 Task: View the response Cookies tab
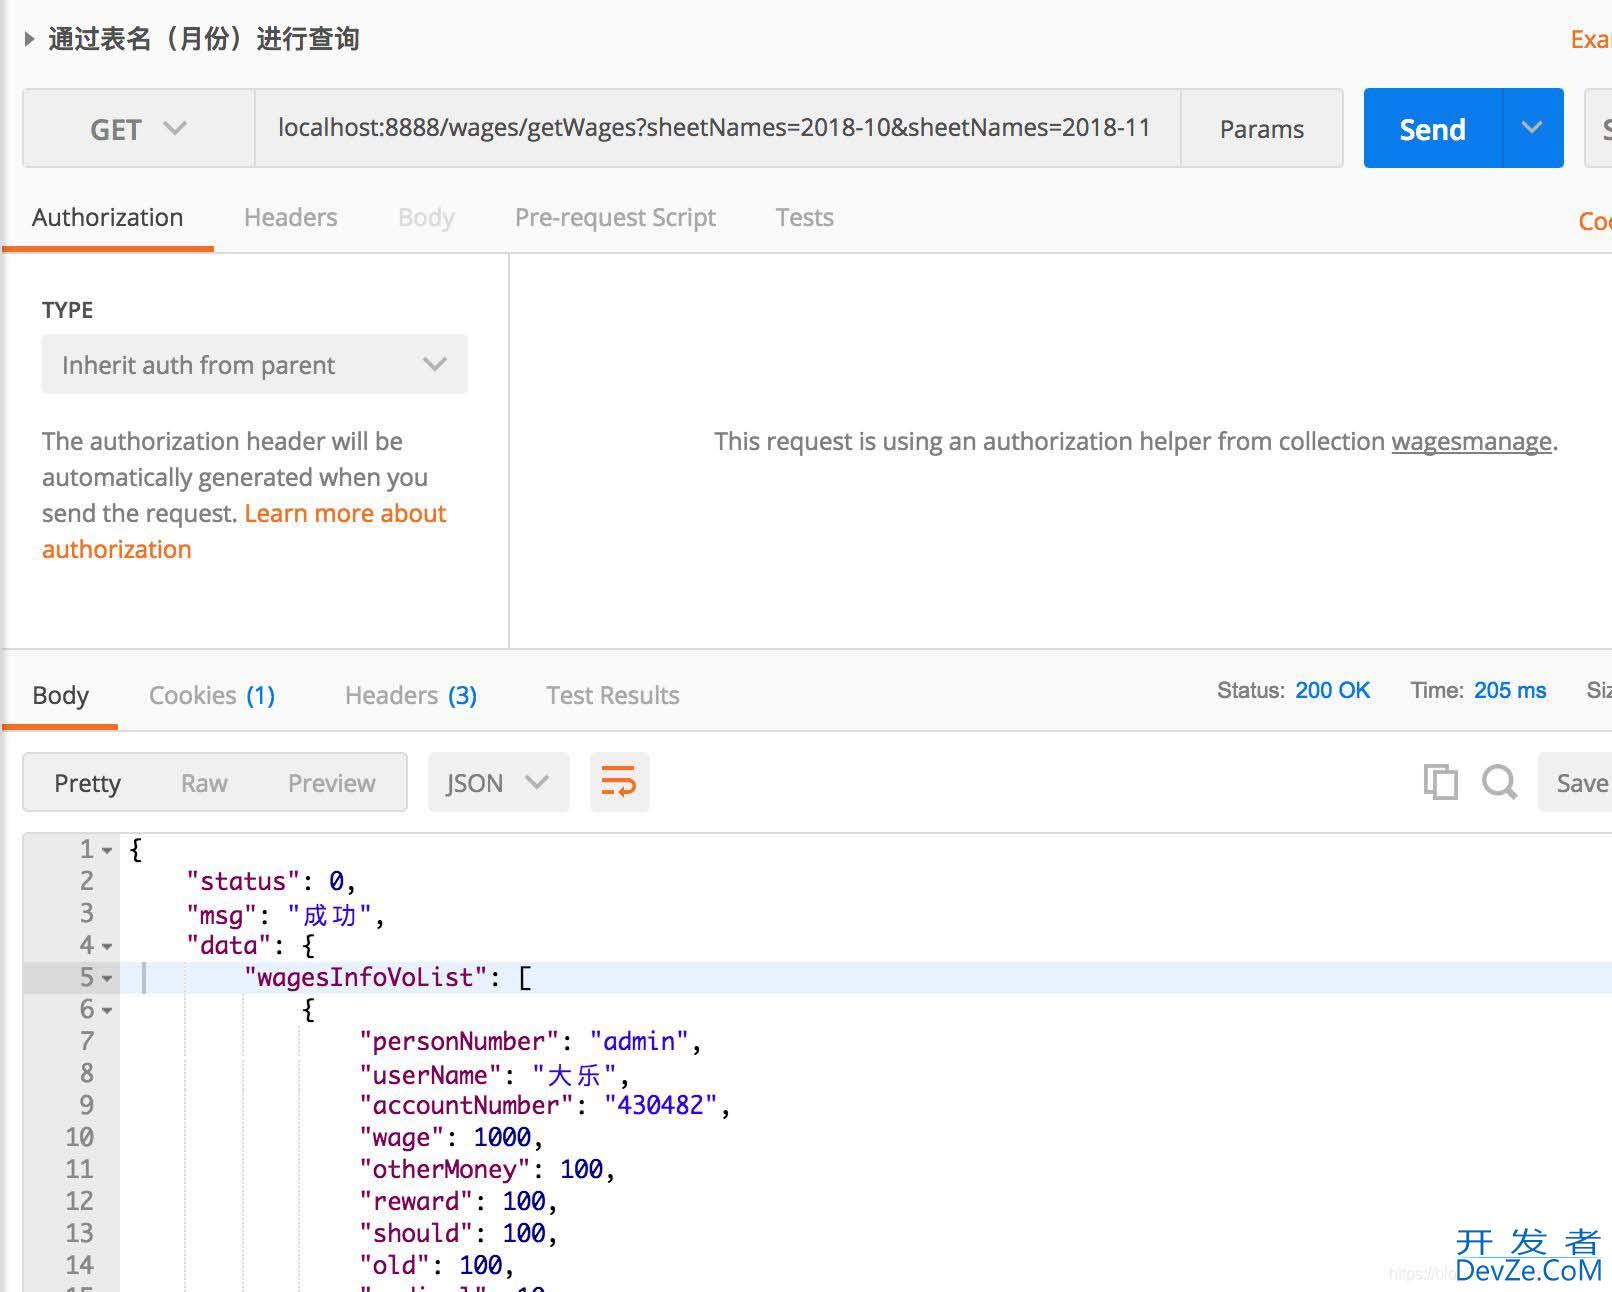coord(211,695)
